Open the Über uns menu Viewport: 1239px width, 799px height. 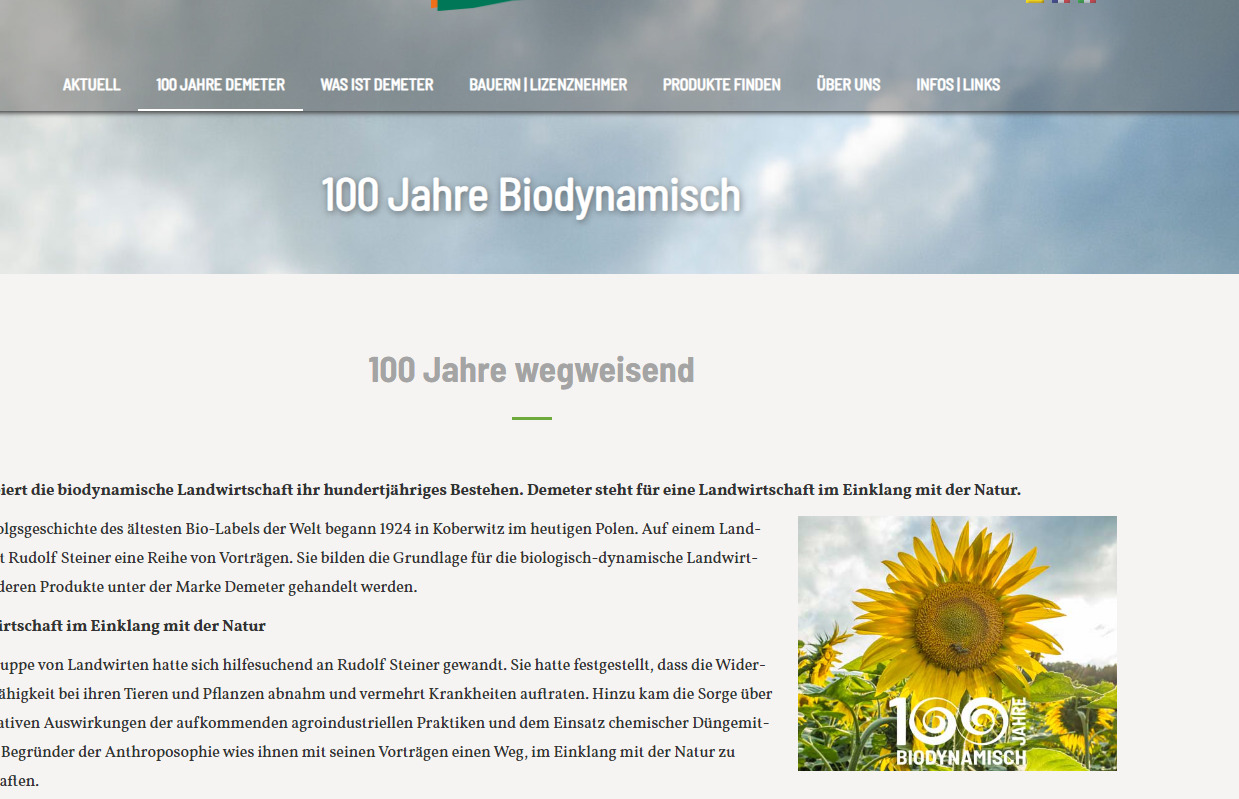[848, 85]
